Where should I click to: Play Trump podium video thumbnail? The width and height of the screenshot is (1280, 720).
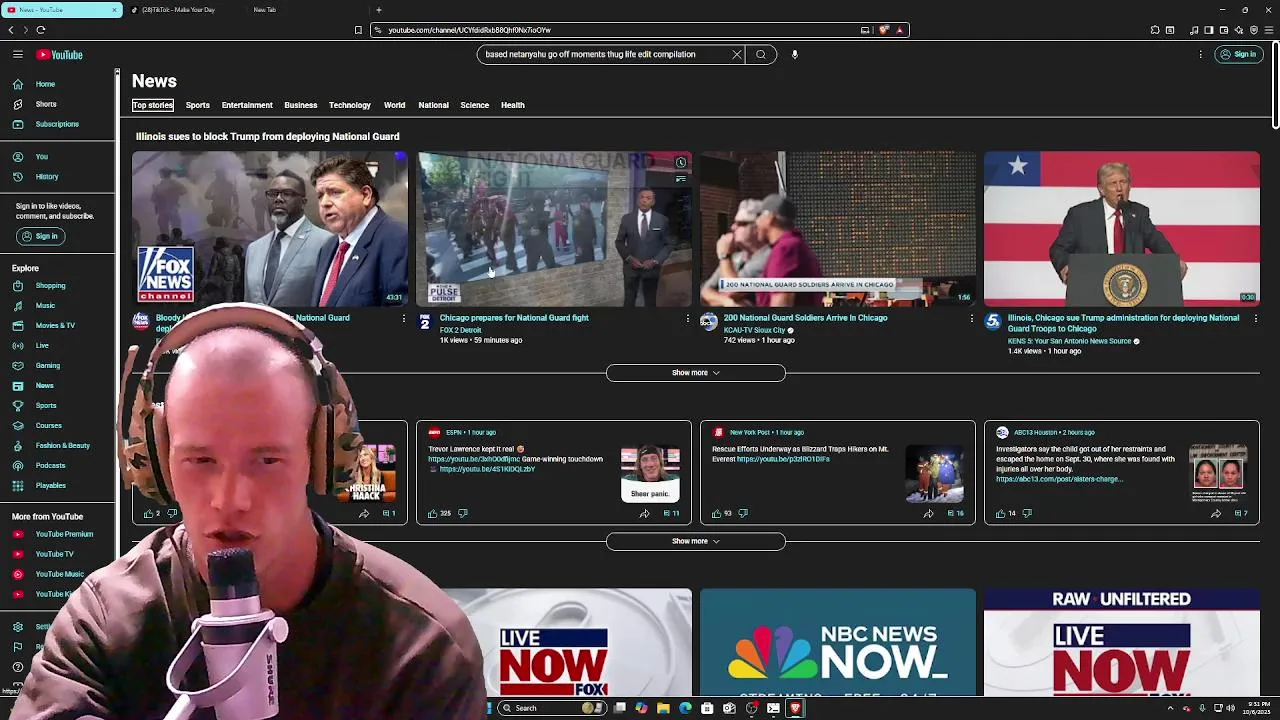[1122, 228]
